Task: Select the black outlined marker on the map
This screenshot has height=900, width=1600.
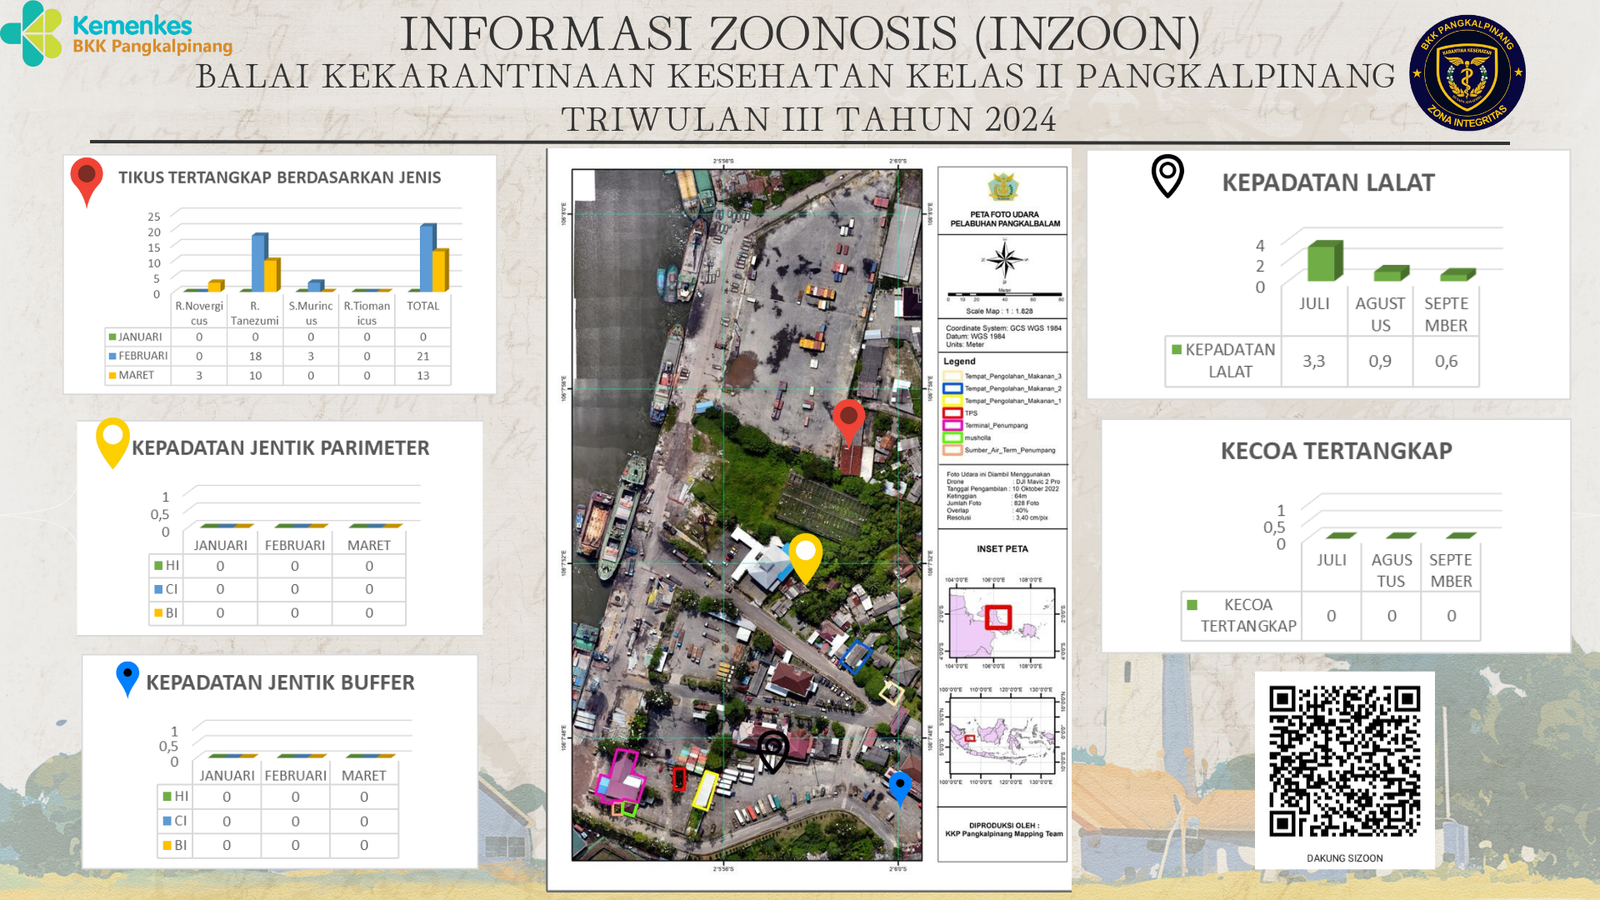Action: coord(772,749)
